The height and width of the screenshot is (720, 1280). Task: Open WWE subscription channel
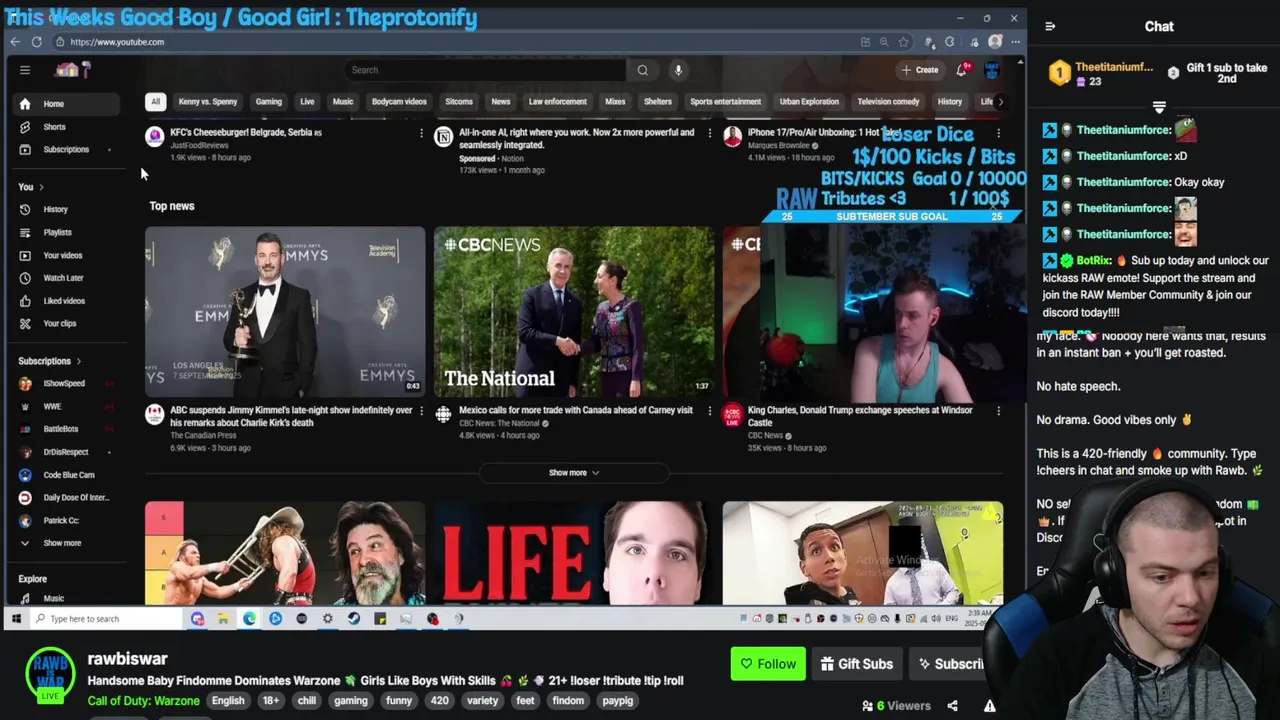(x=52, y=406)
